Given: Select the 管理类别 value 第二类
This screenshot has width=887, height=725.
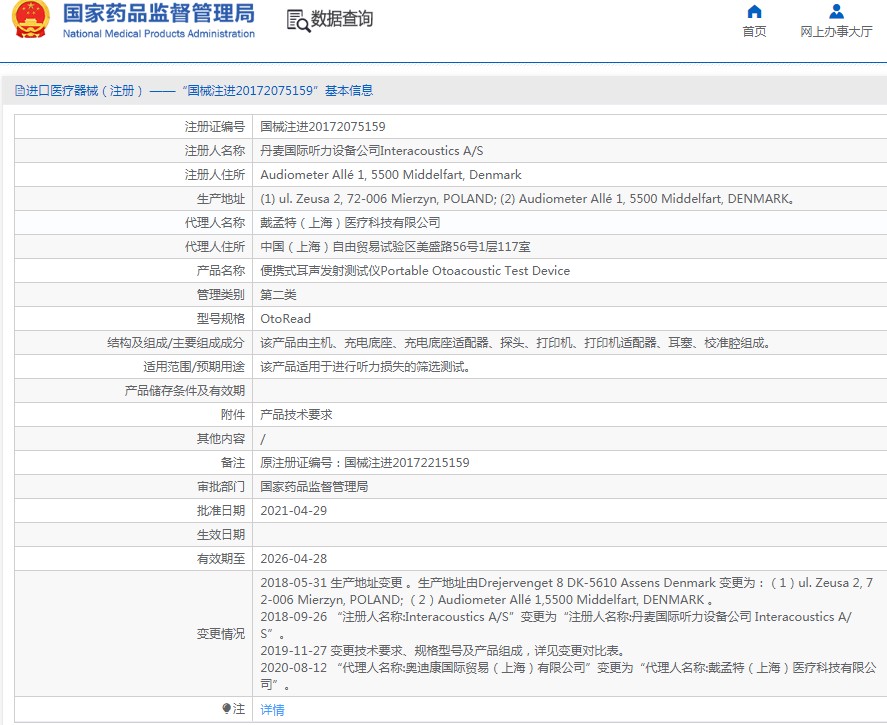Looking at the screenshot, I should tap(278, 295).
